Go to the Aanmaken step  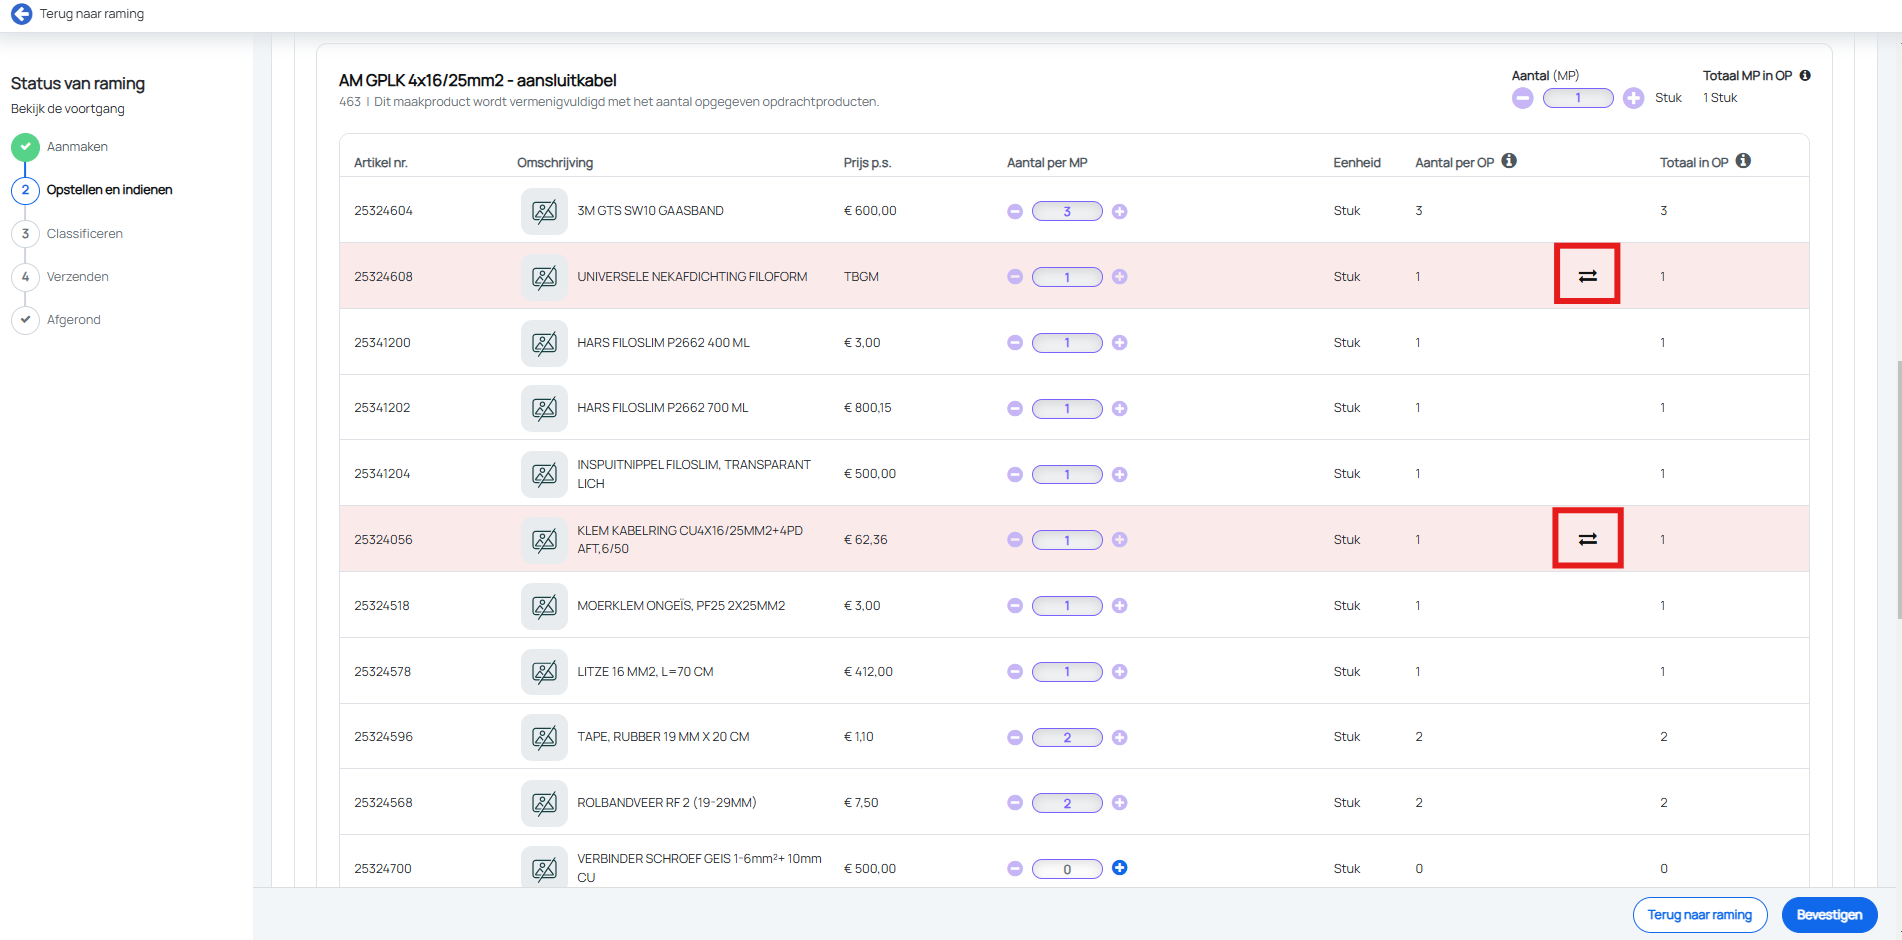click(x=77, y=147)
